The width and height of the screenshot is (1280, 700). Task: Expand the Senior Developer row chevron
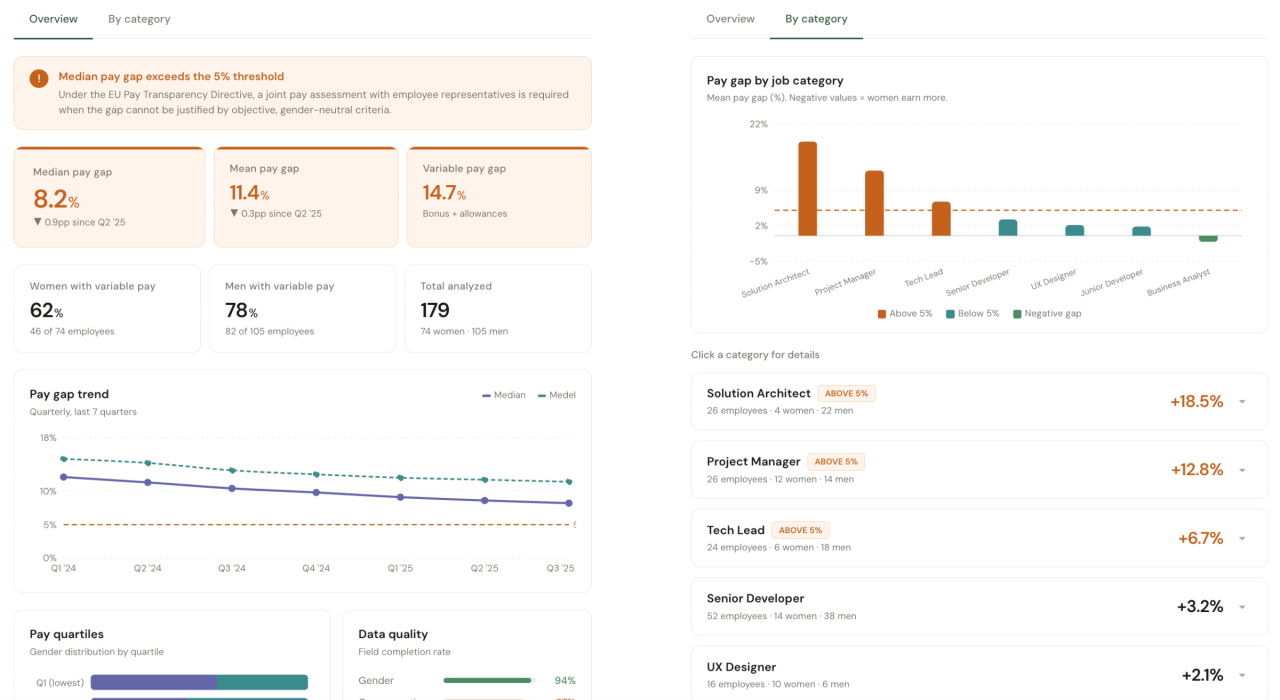(1242, 607)
